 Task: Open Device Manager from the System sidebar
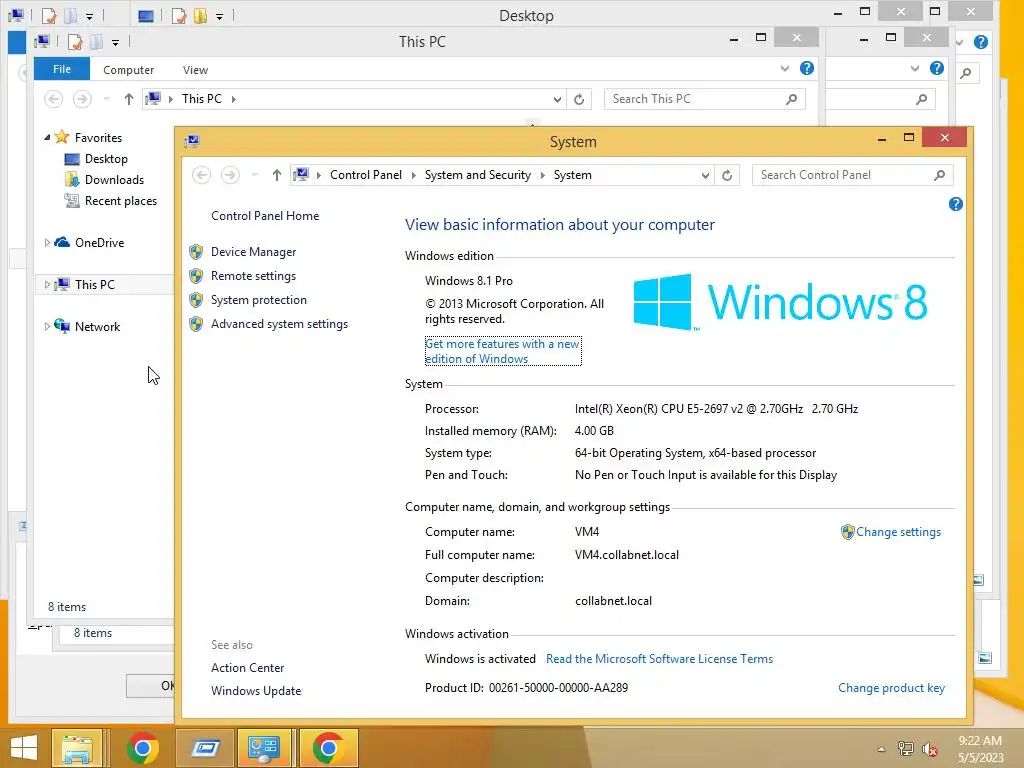point(253,252)
